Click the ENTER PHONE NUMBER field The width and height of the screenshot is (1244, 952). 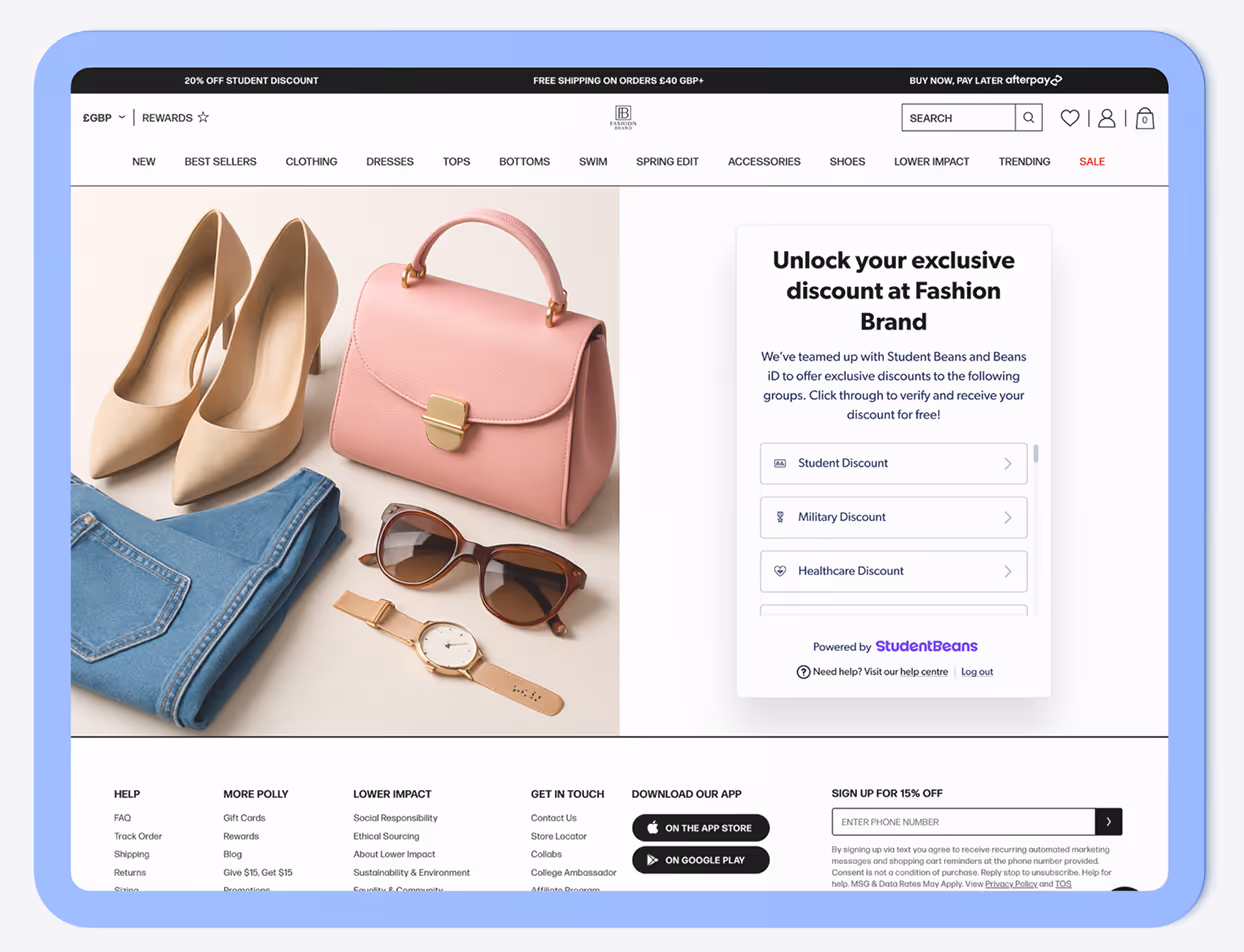tap(963, 822)
